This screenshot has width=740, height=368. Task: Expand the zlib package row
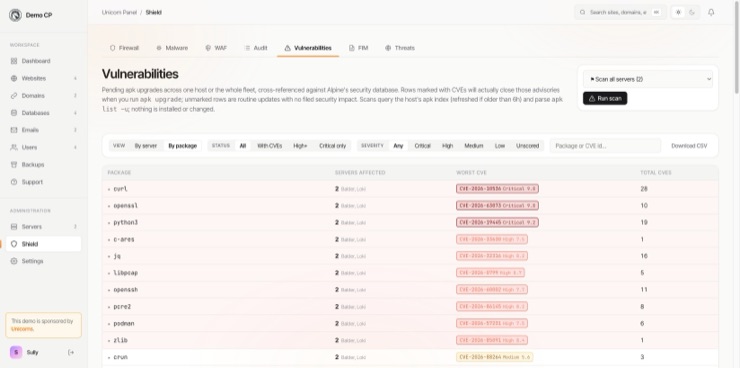pyautogui.click(x=410, y=340)
